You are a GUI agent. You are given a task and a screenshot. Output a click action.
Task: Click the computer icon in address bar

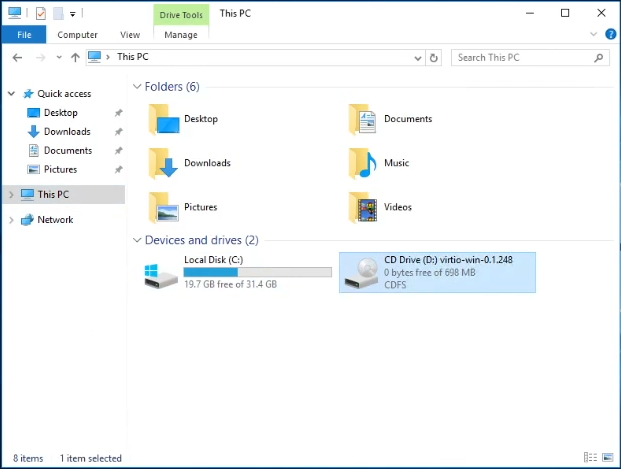point(94,57)
